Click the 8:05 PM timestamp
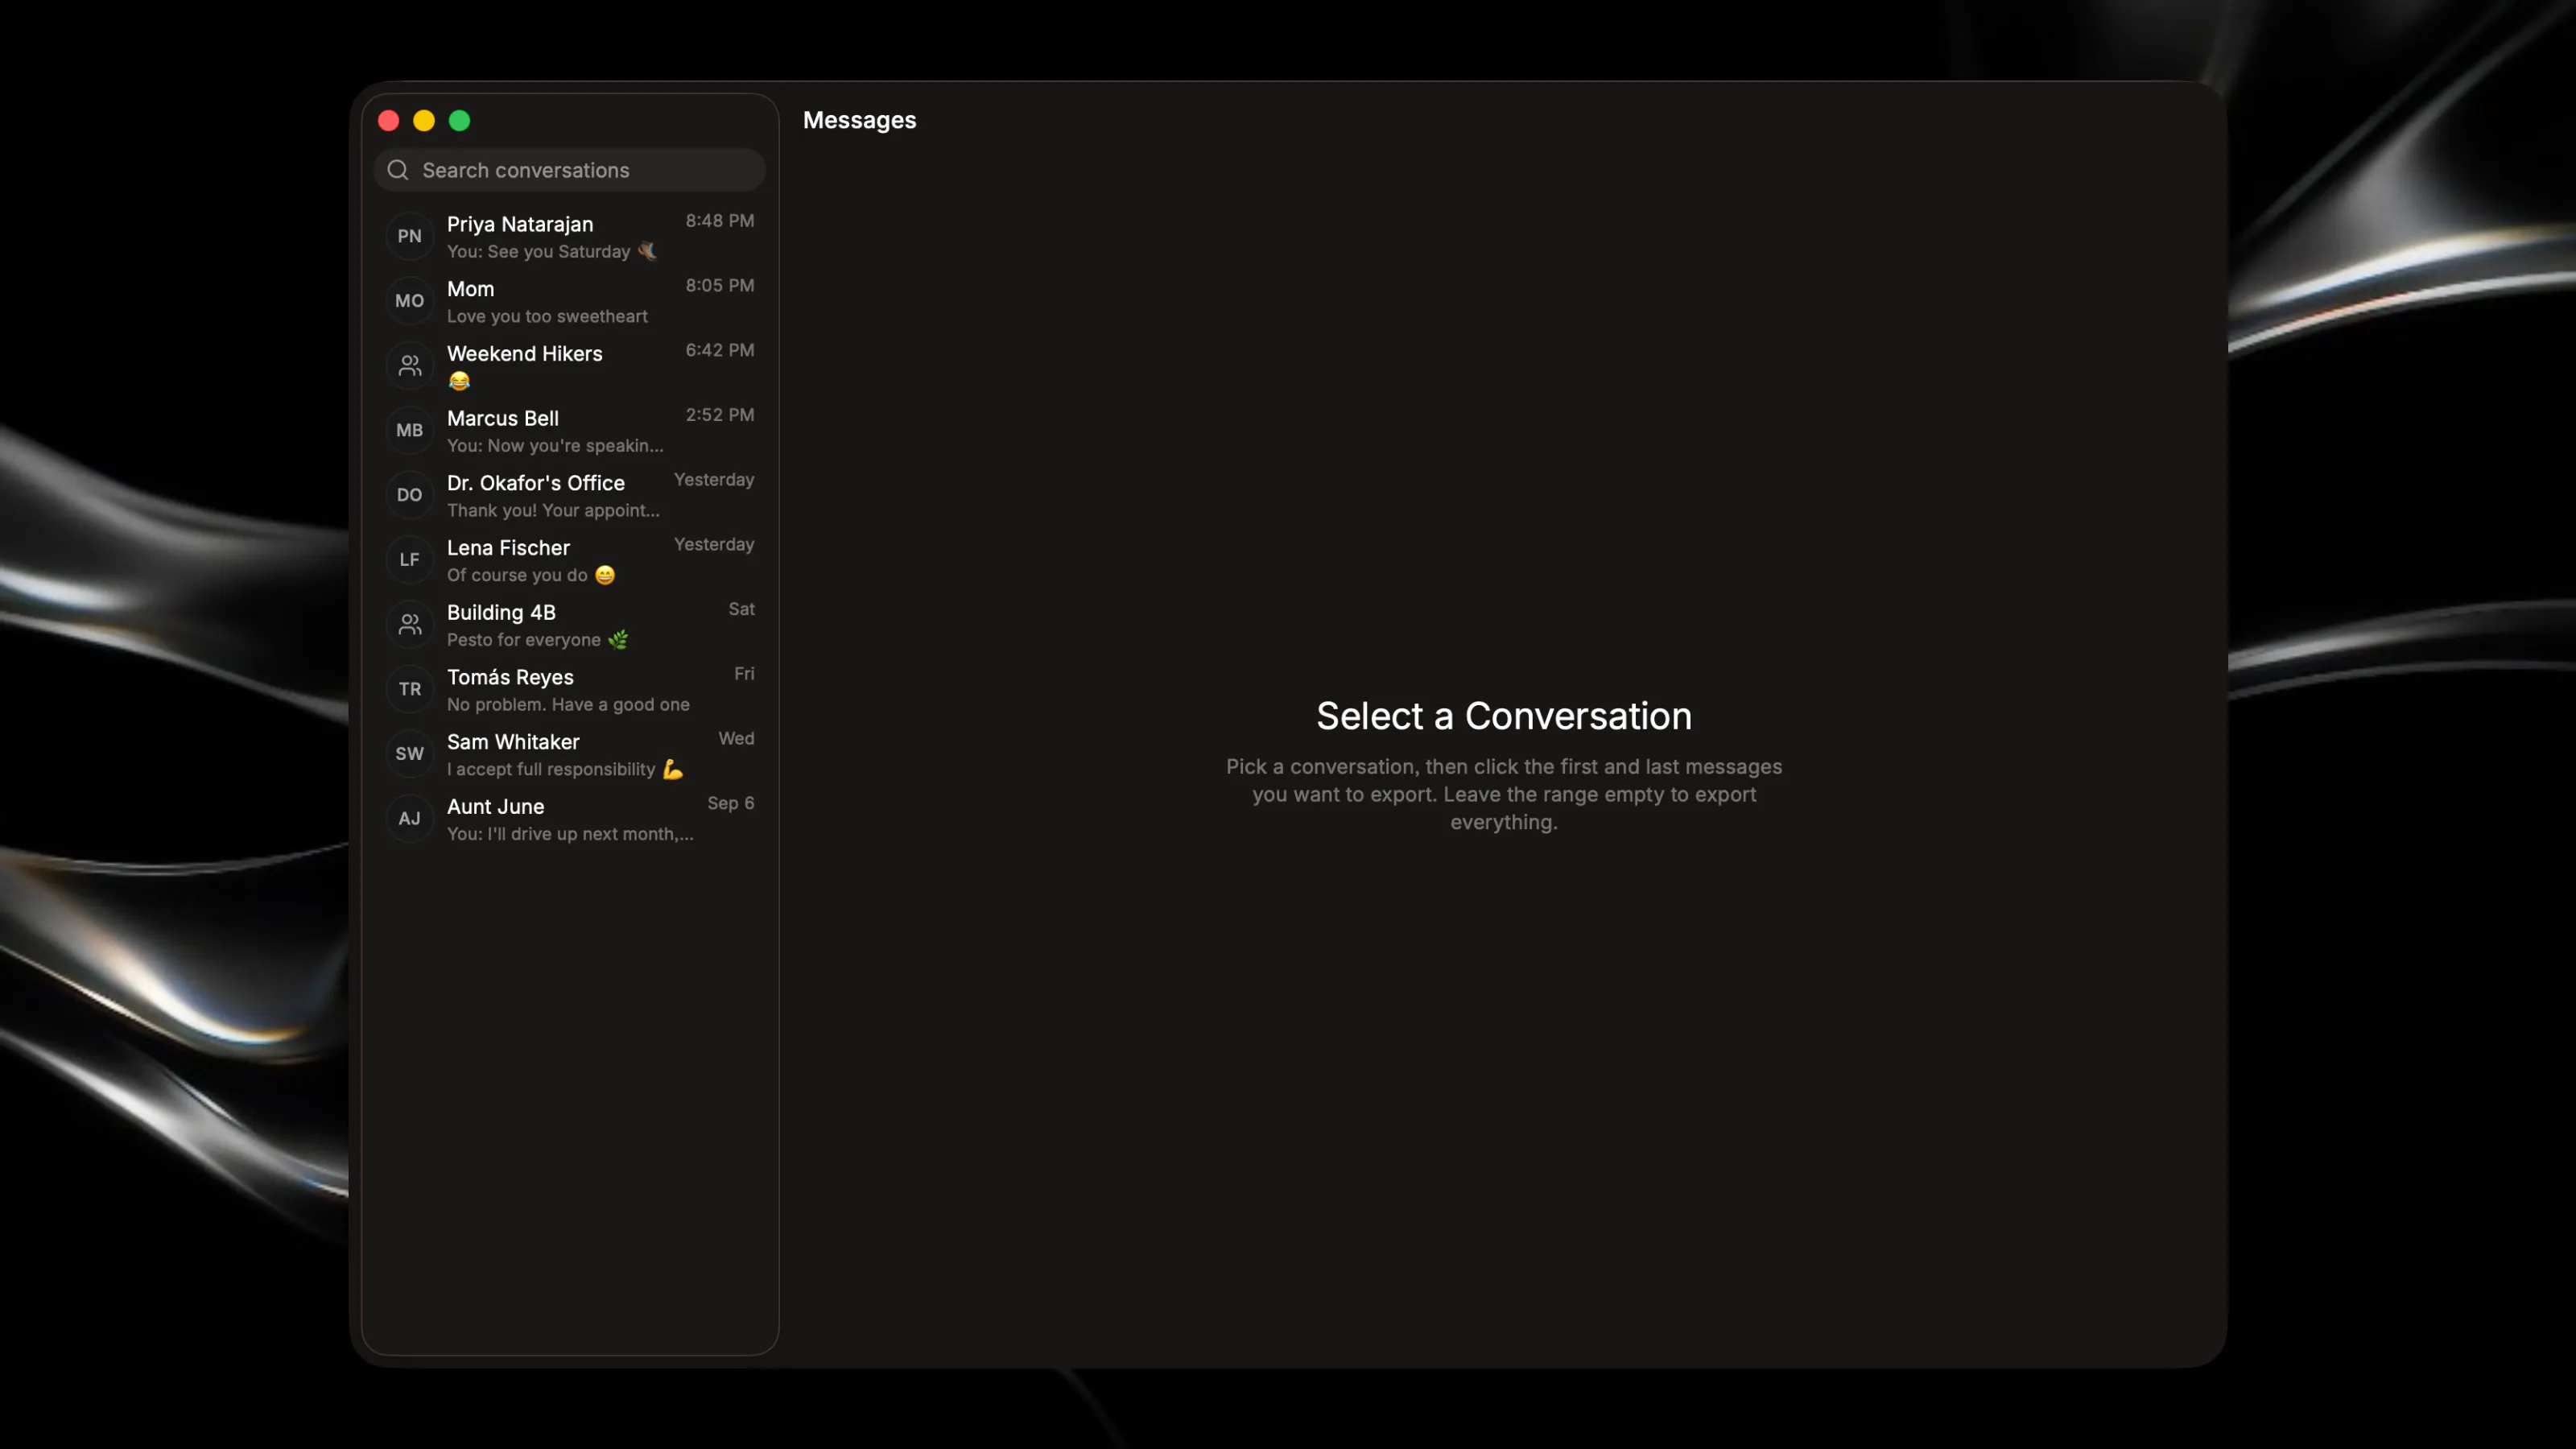This screenshot has height=1449, width=2576. point(720,286)
